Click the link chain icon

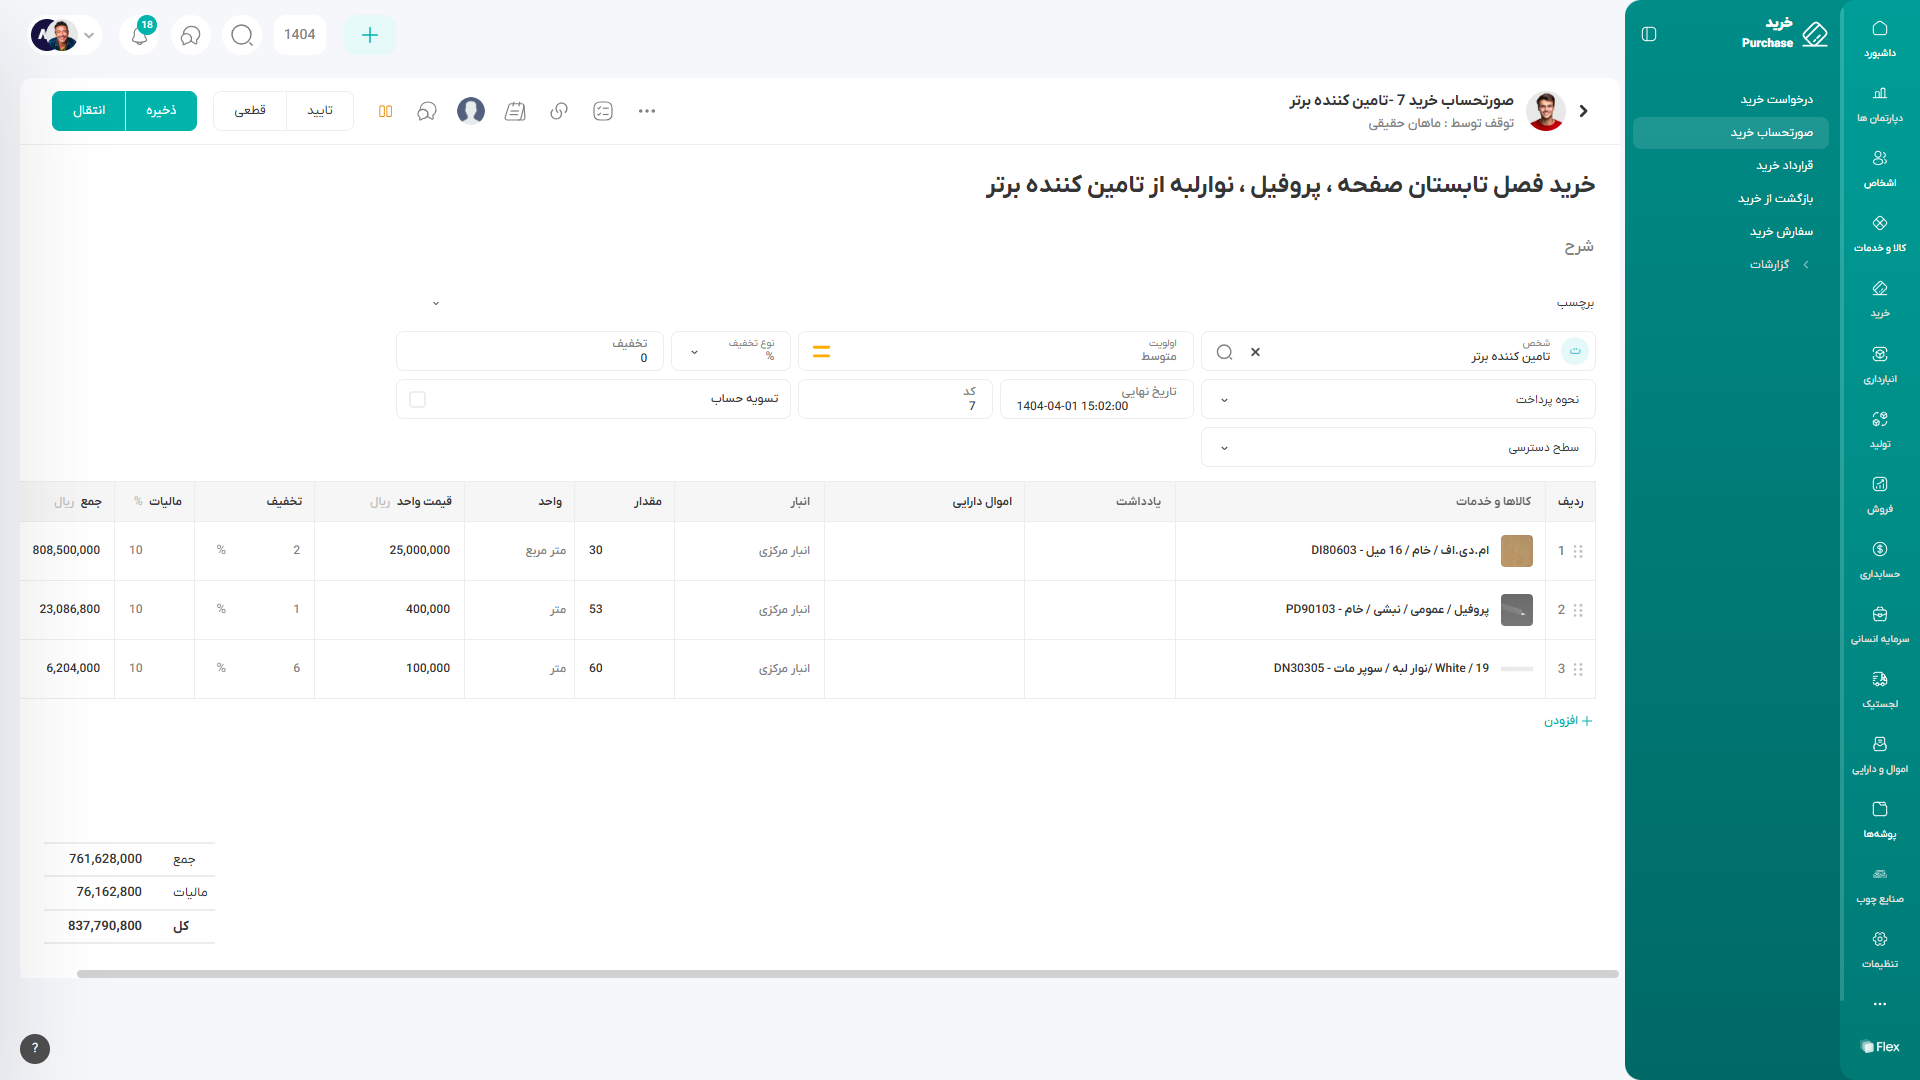pos(559,111)
